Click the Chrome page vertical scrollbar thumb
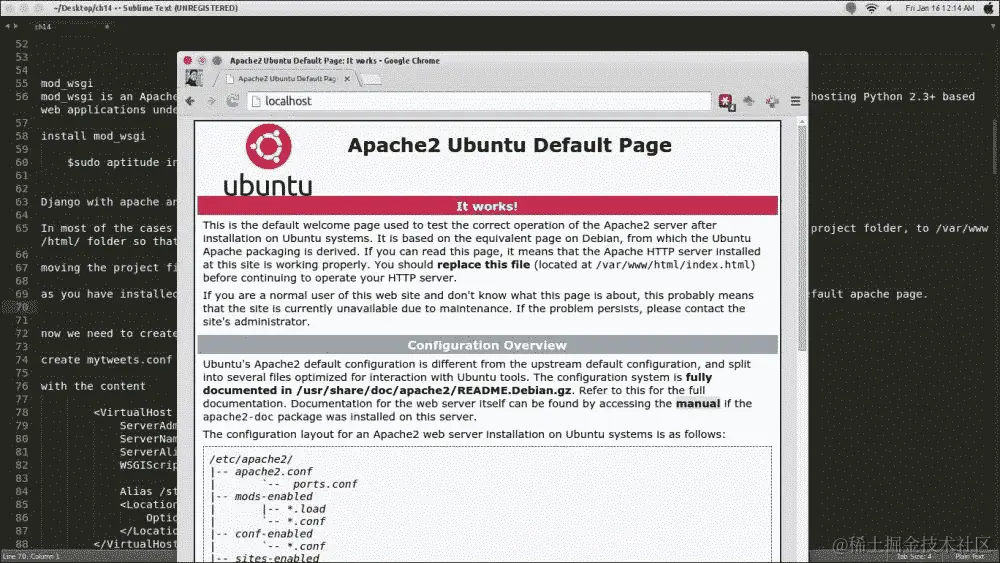Screen dimensions: 1000x563 coord(802,237)
